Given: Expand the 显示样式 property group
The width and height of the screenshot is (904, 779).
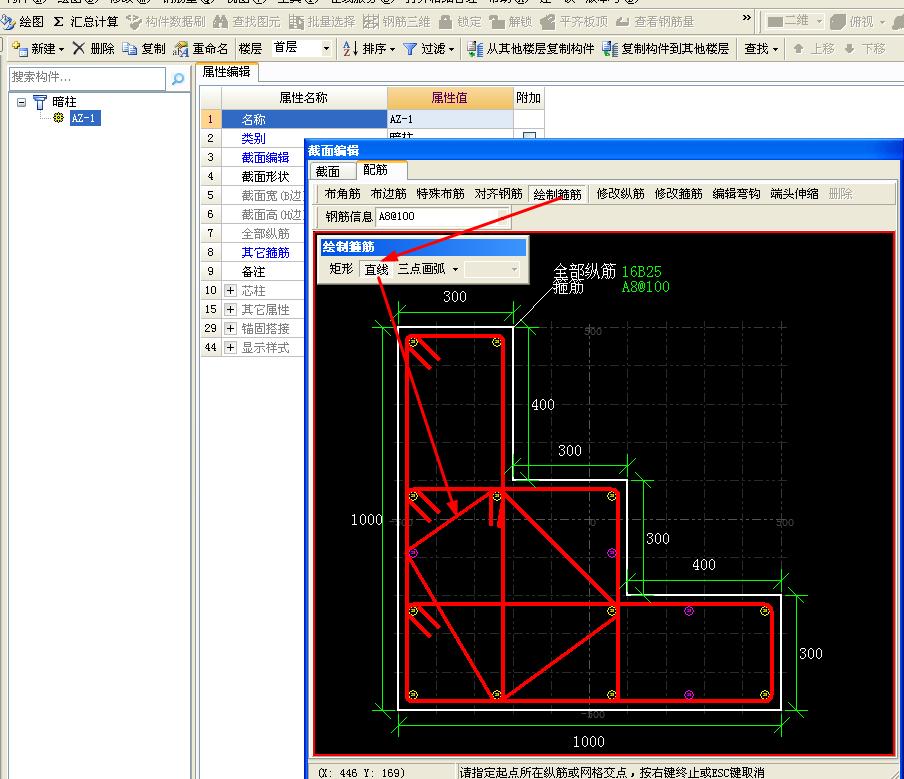Looking at the screenshot, I should 230,347.
